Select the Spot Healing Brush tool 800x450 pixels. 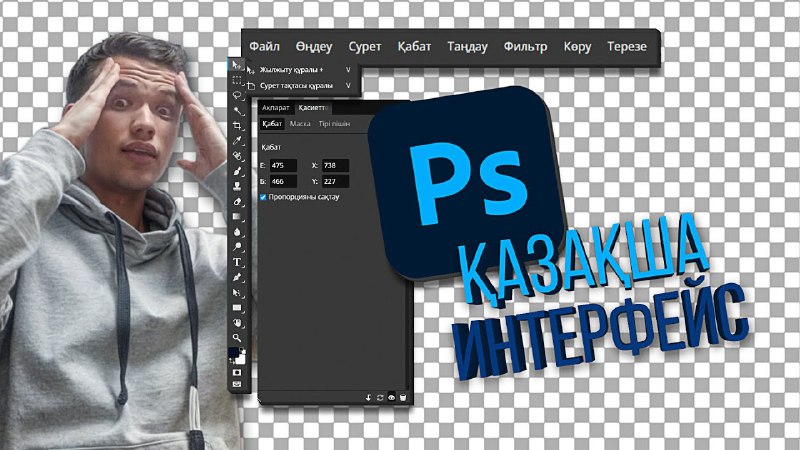click(237, 156)
